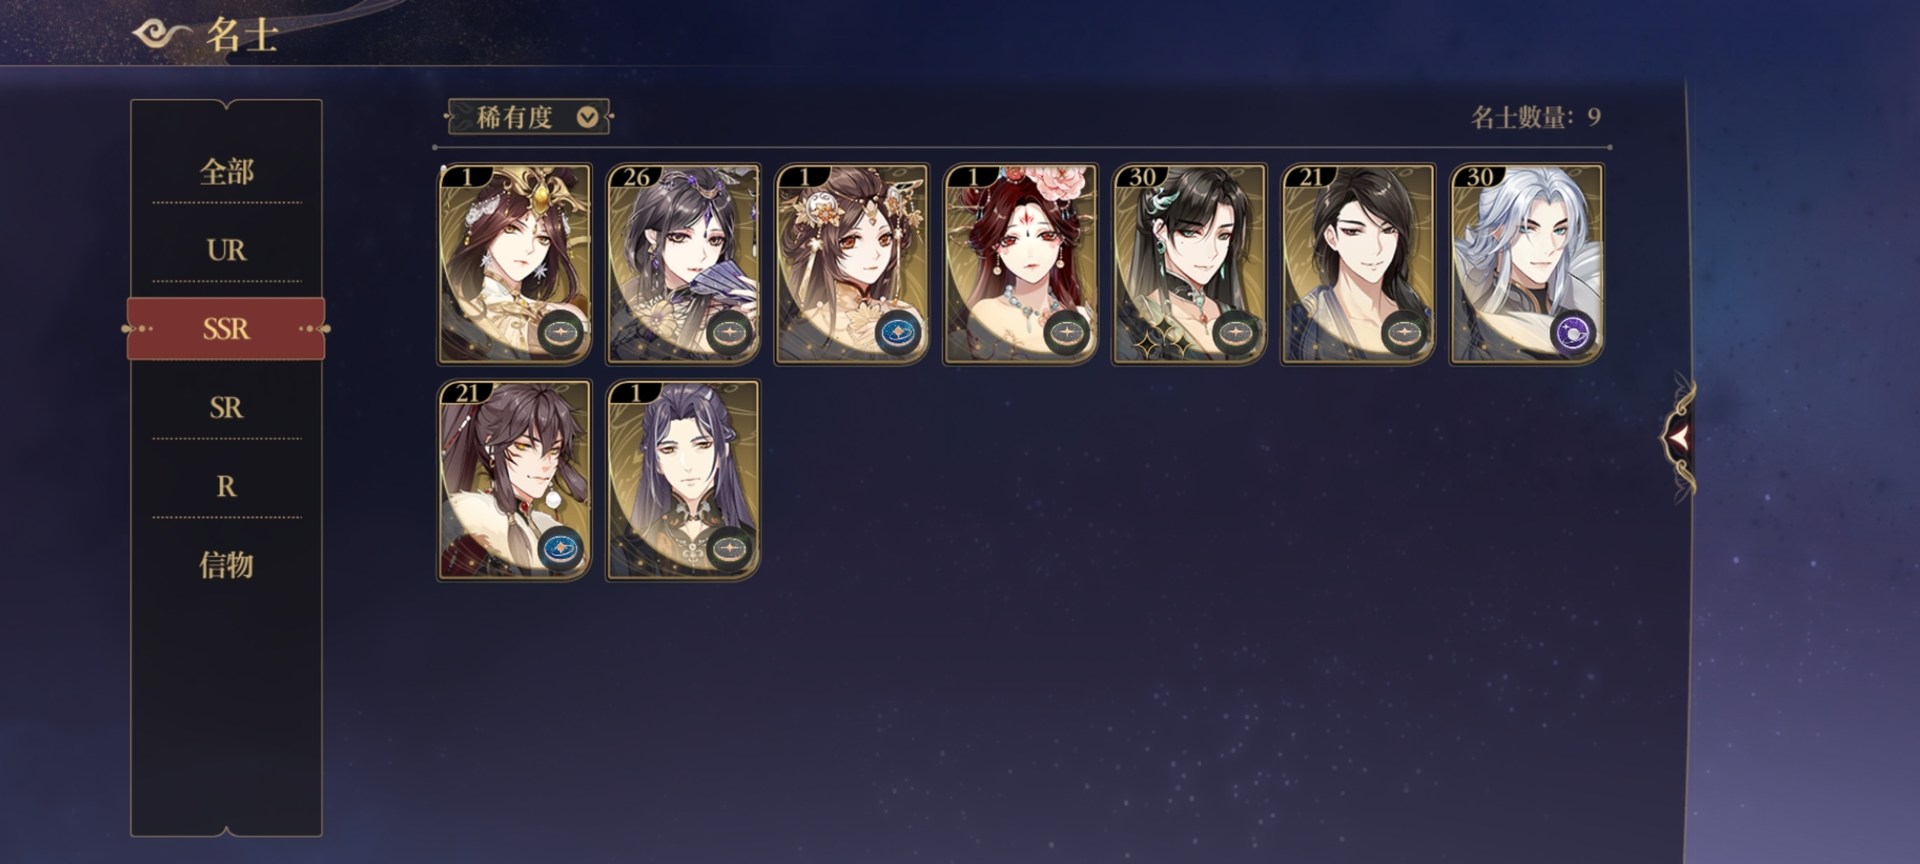The width and height of the screenshot is (1920, 864).
Task: Click the badge icon on level 21 black-haired man card
Action: click(x=1404, y=333)
